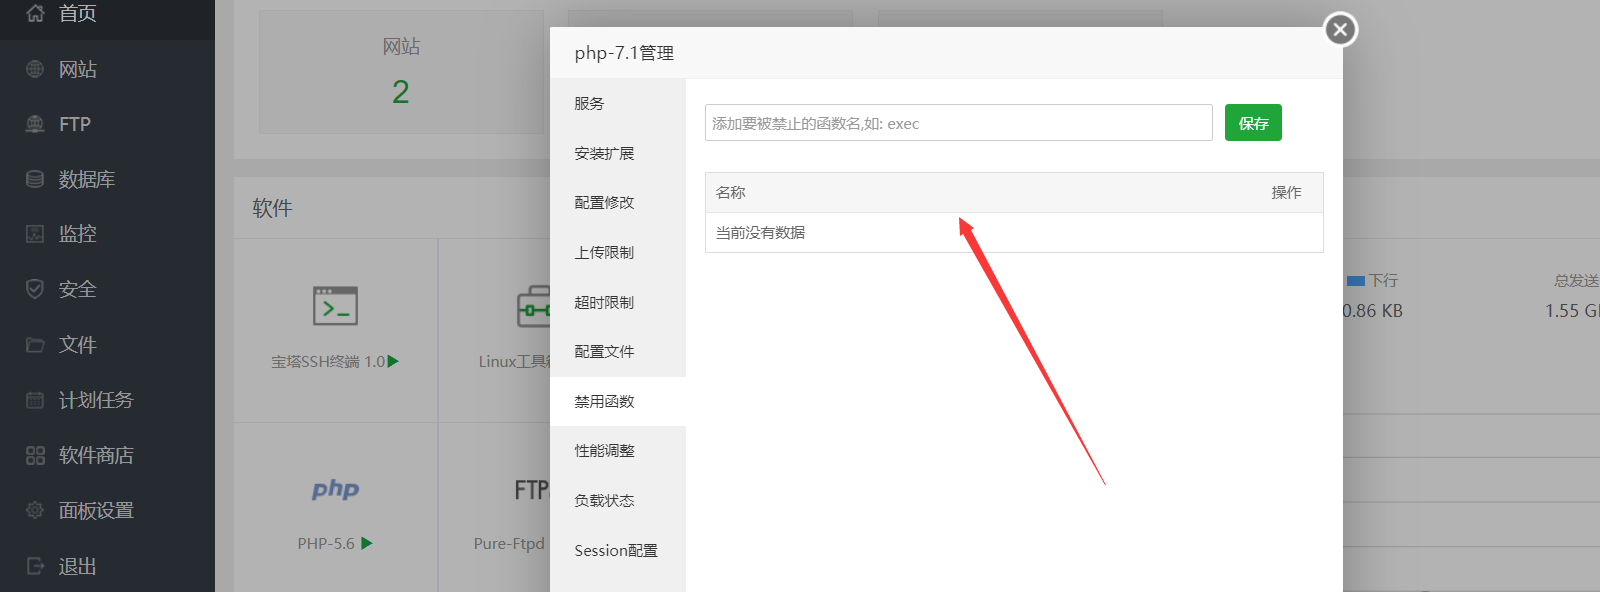The image size is (1600, 592).
Task: Click the php logo icon
Action: (x=335, y=489)
